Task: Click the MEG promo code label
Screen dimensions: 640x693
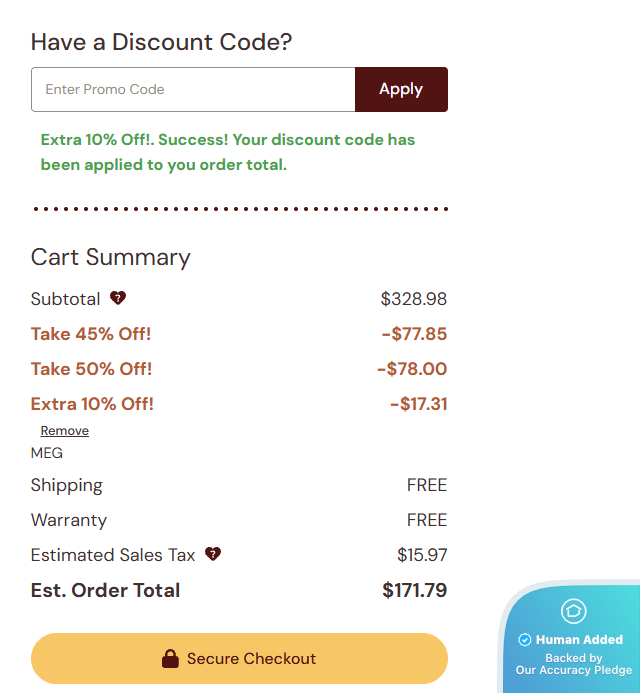Action: click(x=47, y=453)
